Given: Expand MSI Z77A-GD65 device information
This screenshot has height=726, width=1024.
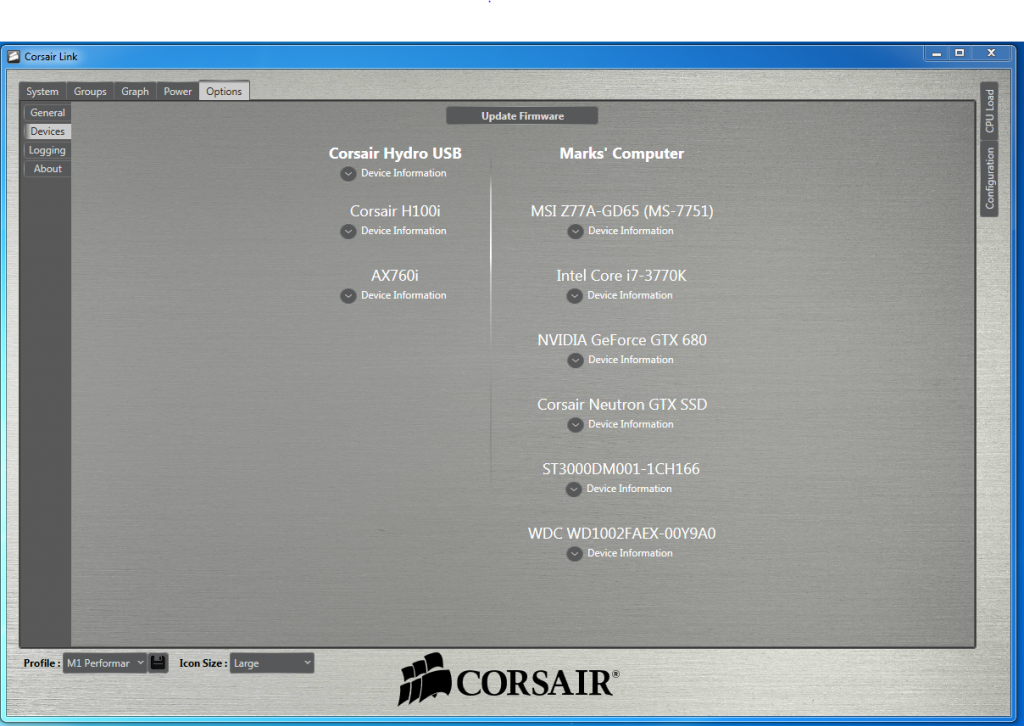Looking at the screenshot, I should pyautogui.click(x=575, y=231).
